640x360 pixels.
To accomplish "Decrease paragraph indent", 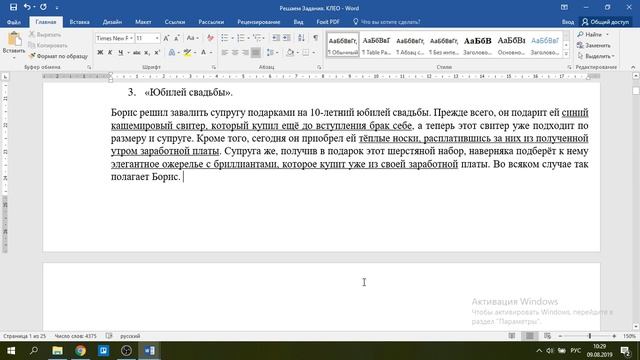I will pos(276,38).
